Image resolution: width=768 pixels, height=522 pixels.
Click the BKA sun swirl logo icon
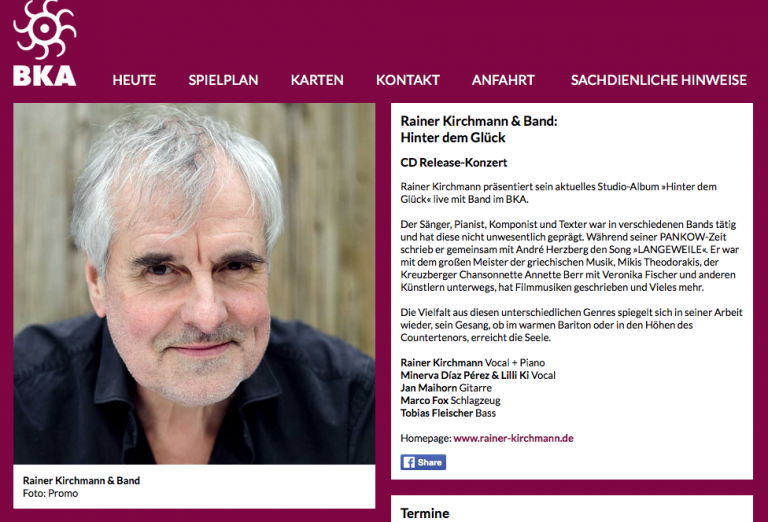45,29
